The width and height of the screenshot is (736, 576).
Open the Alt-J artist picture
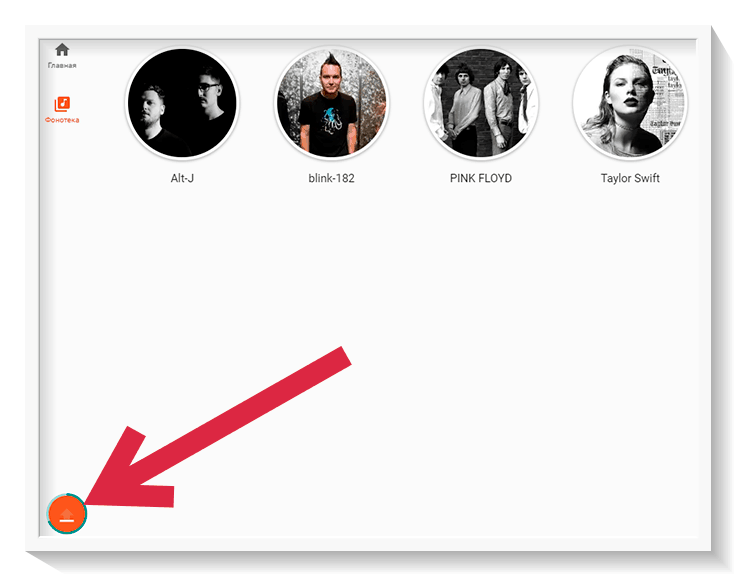point(182,103)
